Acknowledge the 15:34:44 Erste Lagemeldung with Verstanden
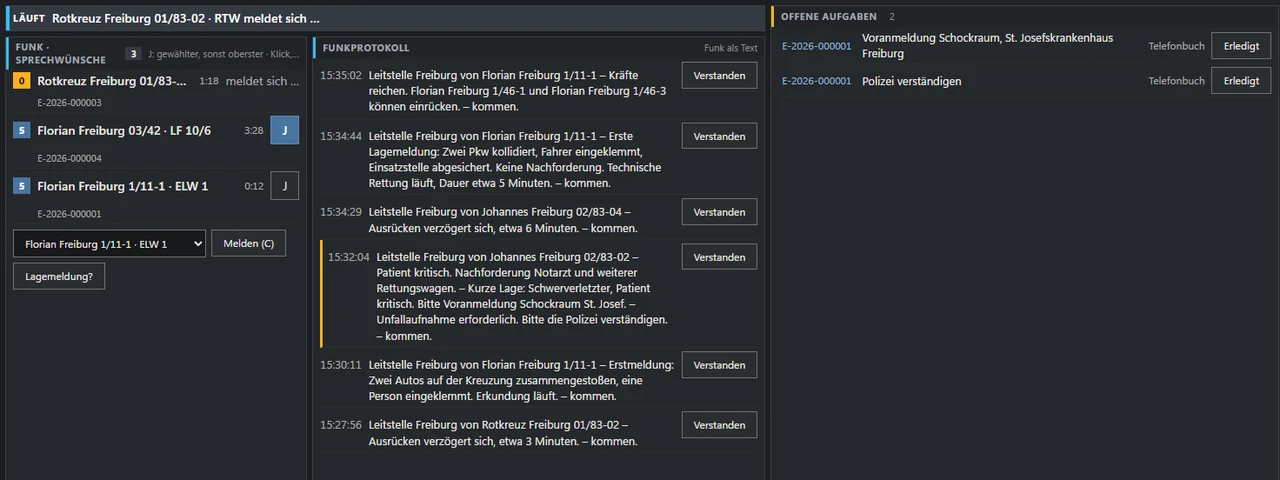The height and width of the screenshot is (480, 1280). coord(719,136)
